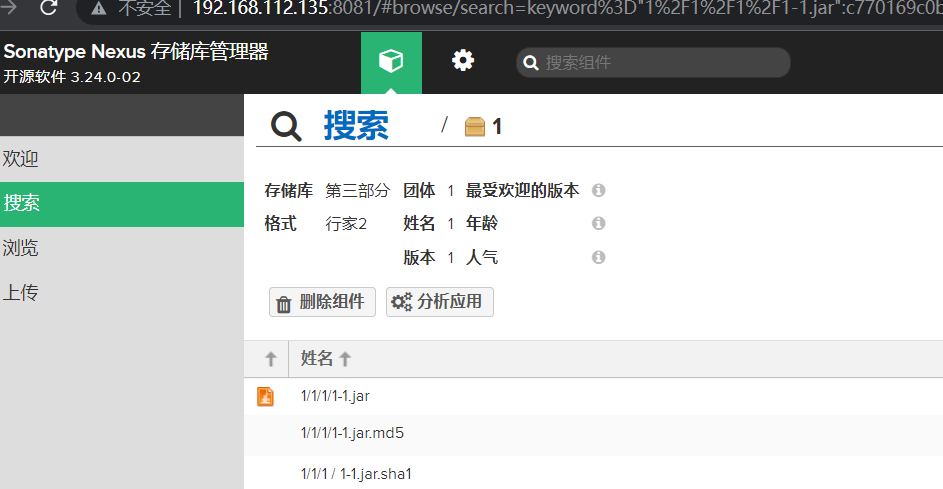
Task: Click the component box icon in breadcrumb
Action: pyautogui.click(x=475, y=127)
